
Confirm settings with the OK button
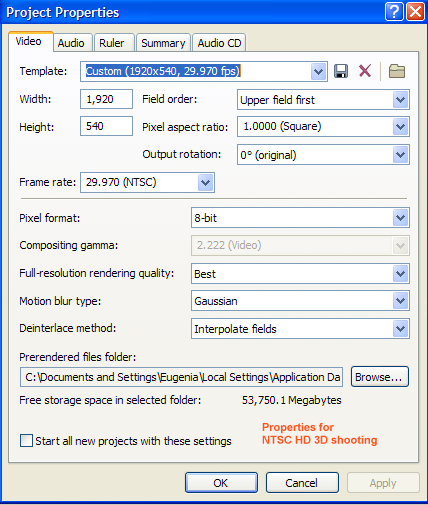(221, 482)
